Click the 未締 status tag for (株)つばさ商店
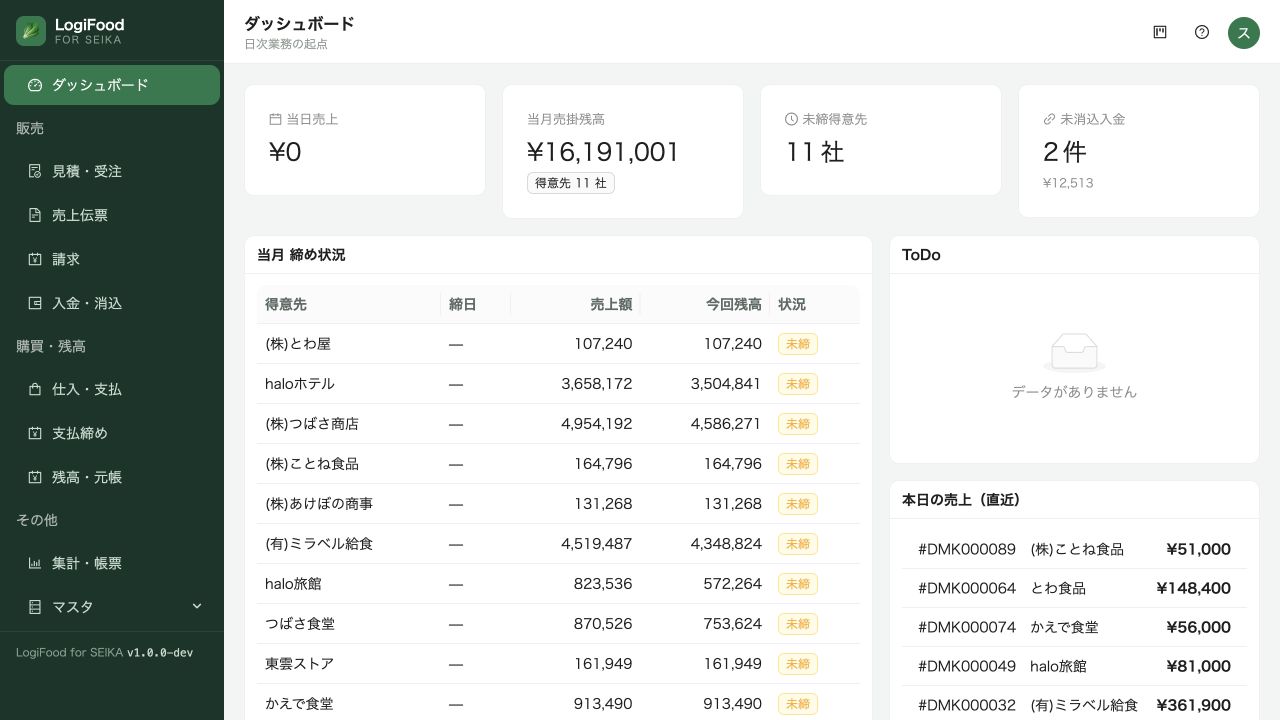Viewport: 1280px width, 720px height. (x=798, y=424)
